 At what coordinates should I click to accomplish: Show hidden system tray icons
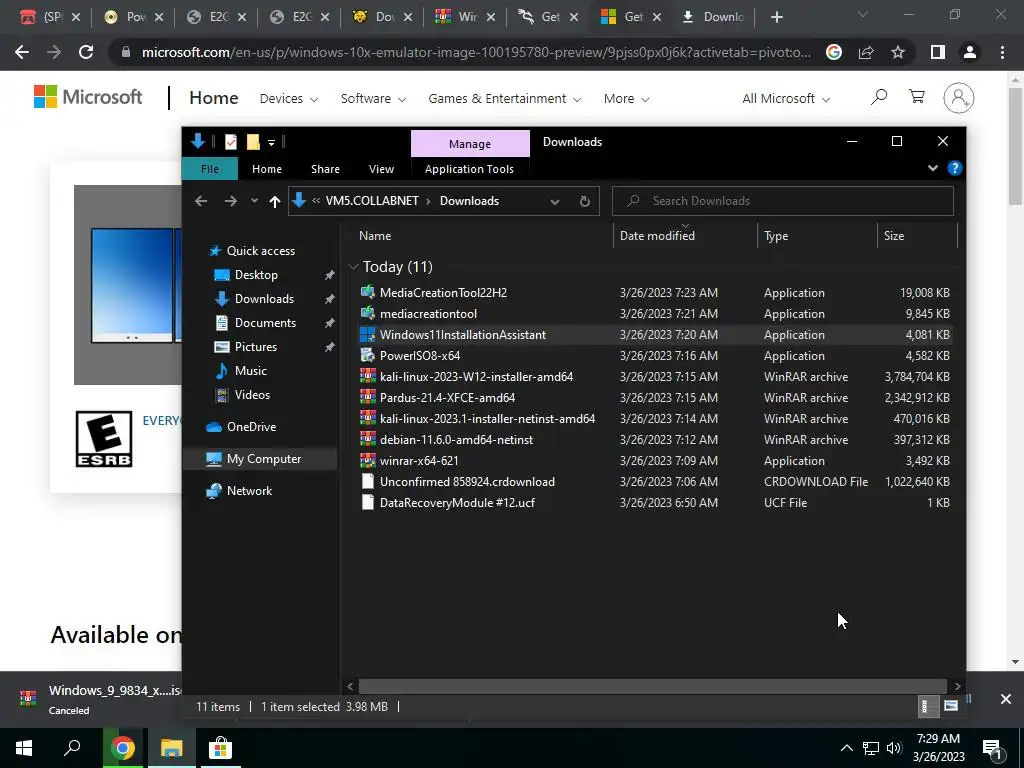coord(846,748)
